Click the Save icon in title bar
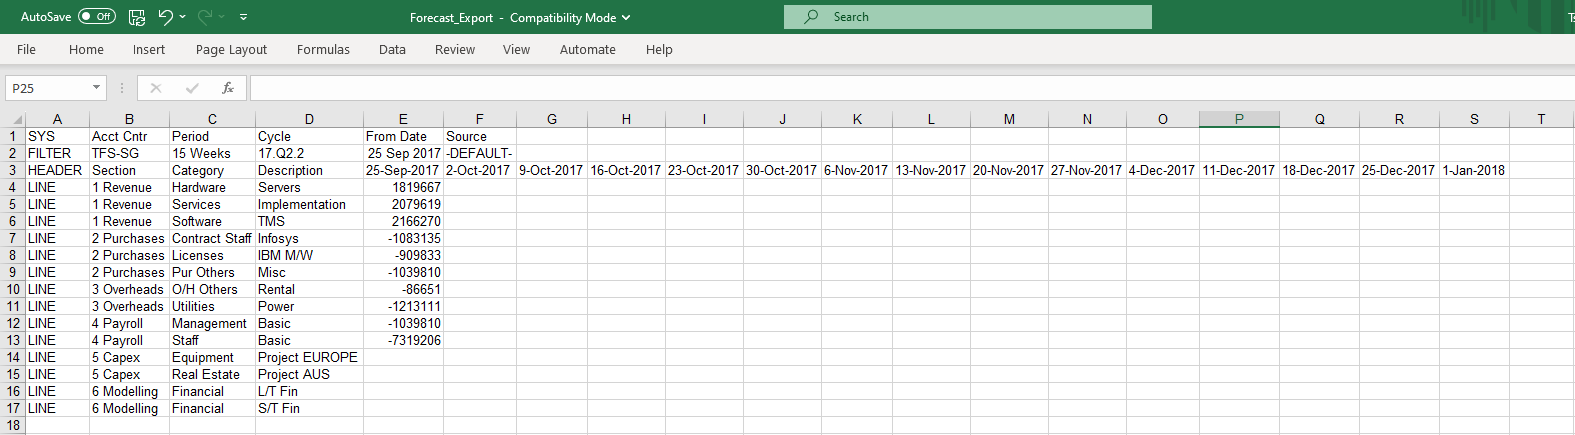This screenshot has height=435, width=1575. click(x=137, y=17)
